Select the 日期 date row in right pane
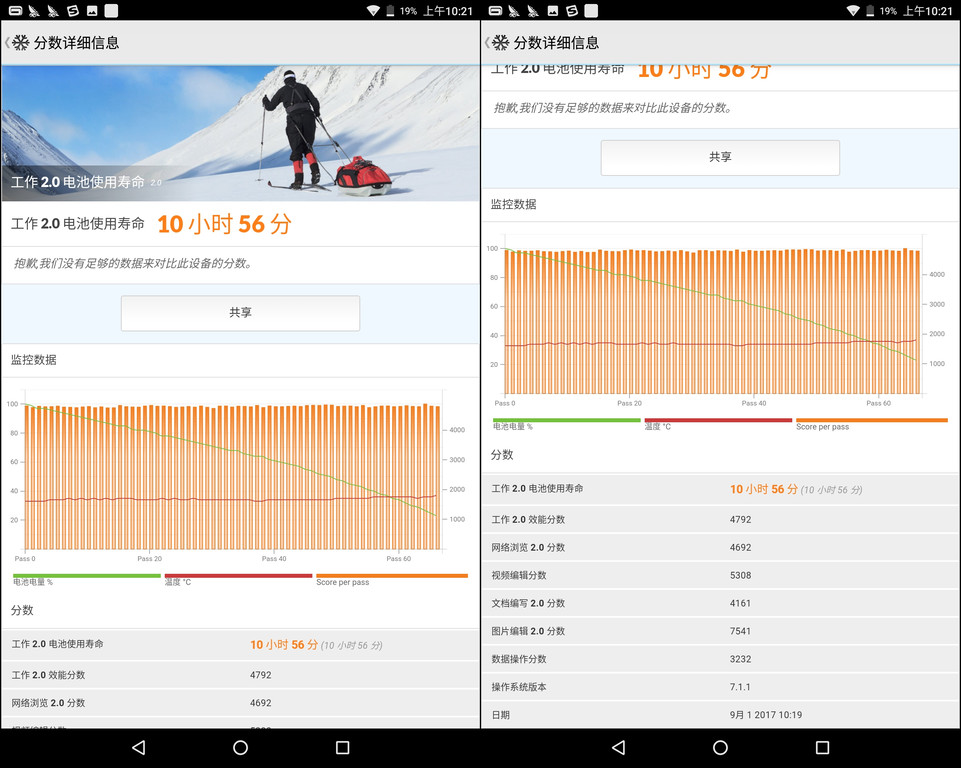This screenshot has height=768, width=961. (x=720, y=715)
